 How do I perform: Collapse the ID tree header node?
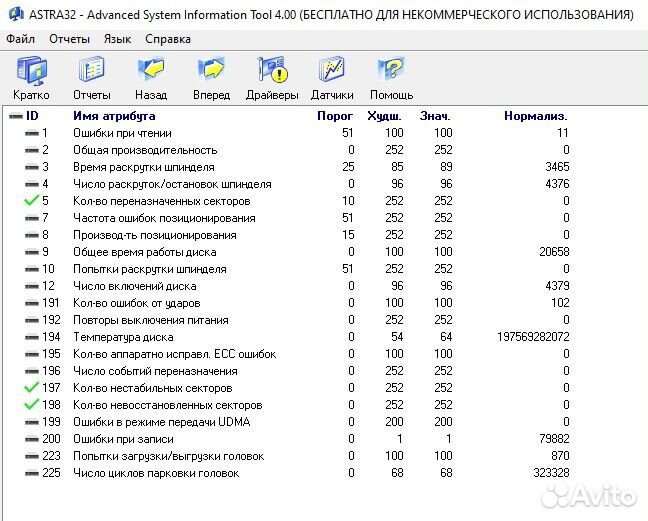coord(15,116)
